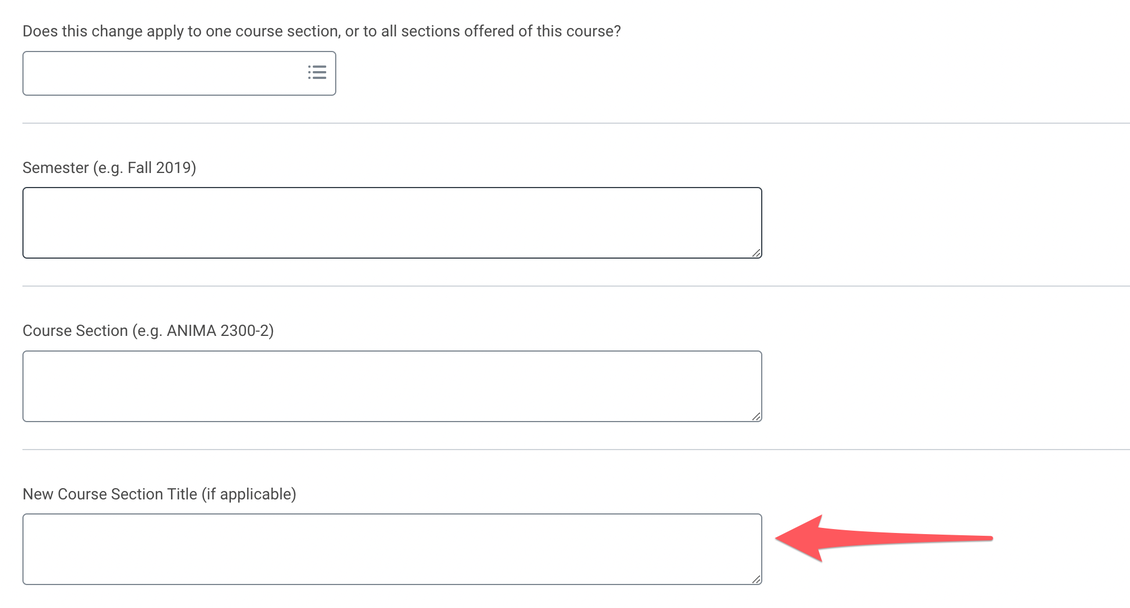The width and height of the screenshot is (1130, 608).
Task: Click the resize grip on Course Section box
Action: pos(755,414)
